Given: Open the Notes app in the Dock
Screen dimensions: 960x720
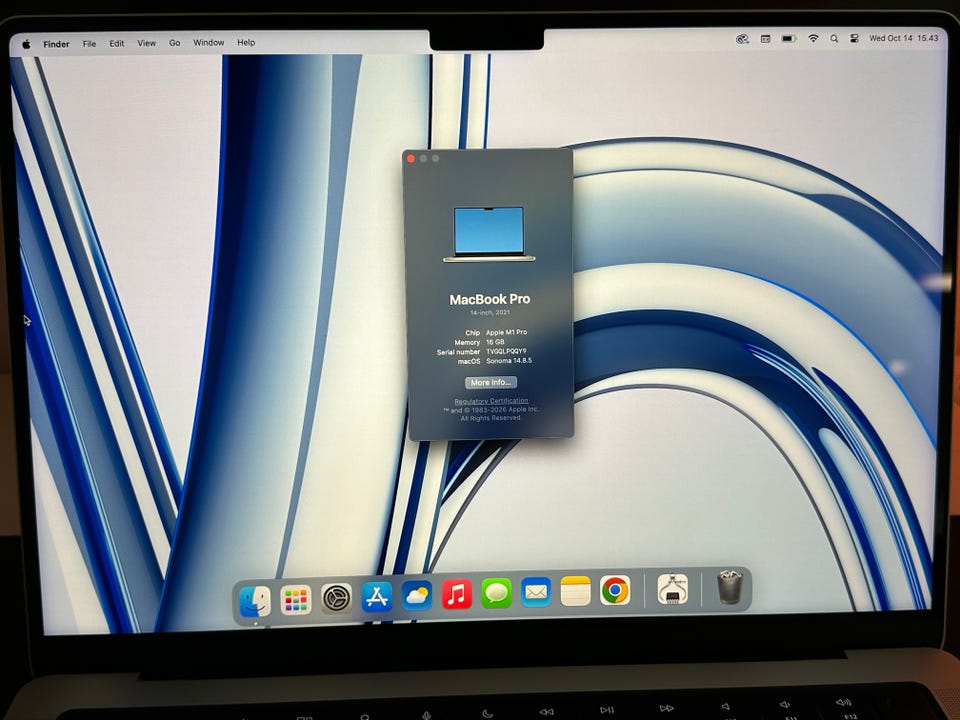Looking at the screenshot, I should click(576, 591).
